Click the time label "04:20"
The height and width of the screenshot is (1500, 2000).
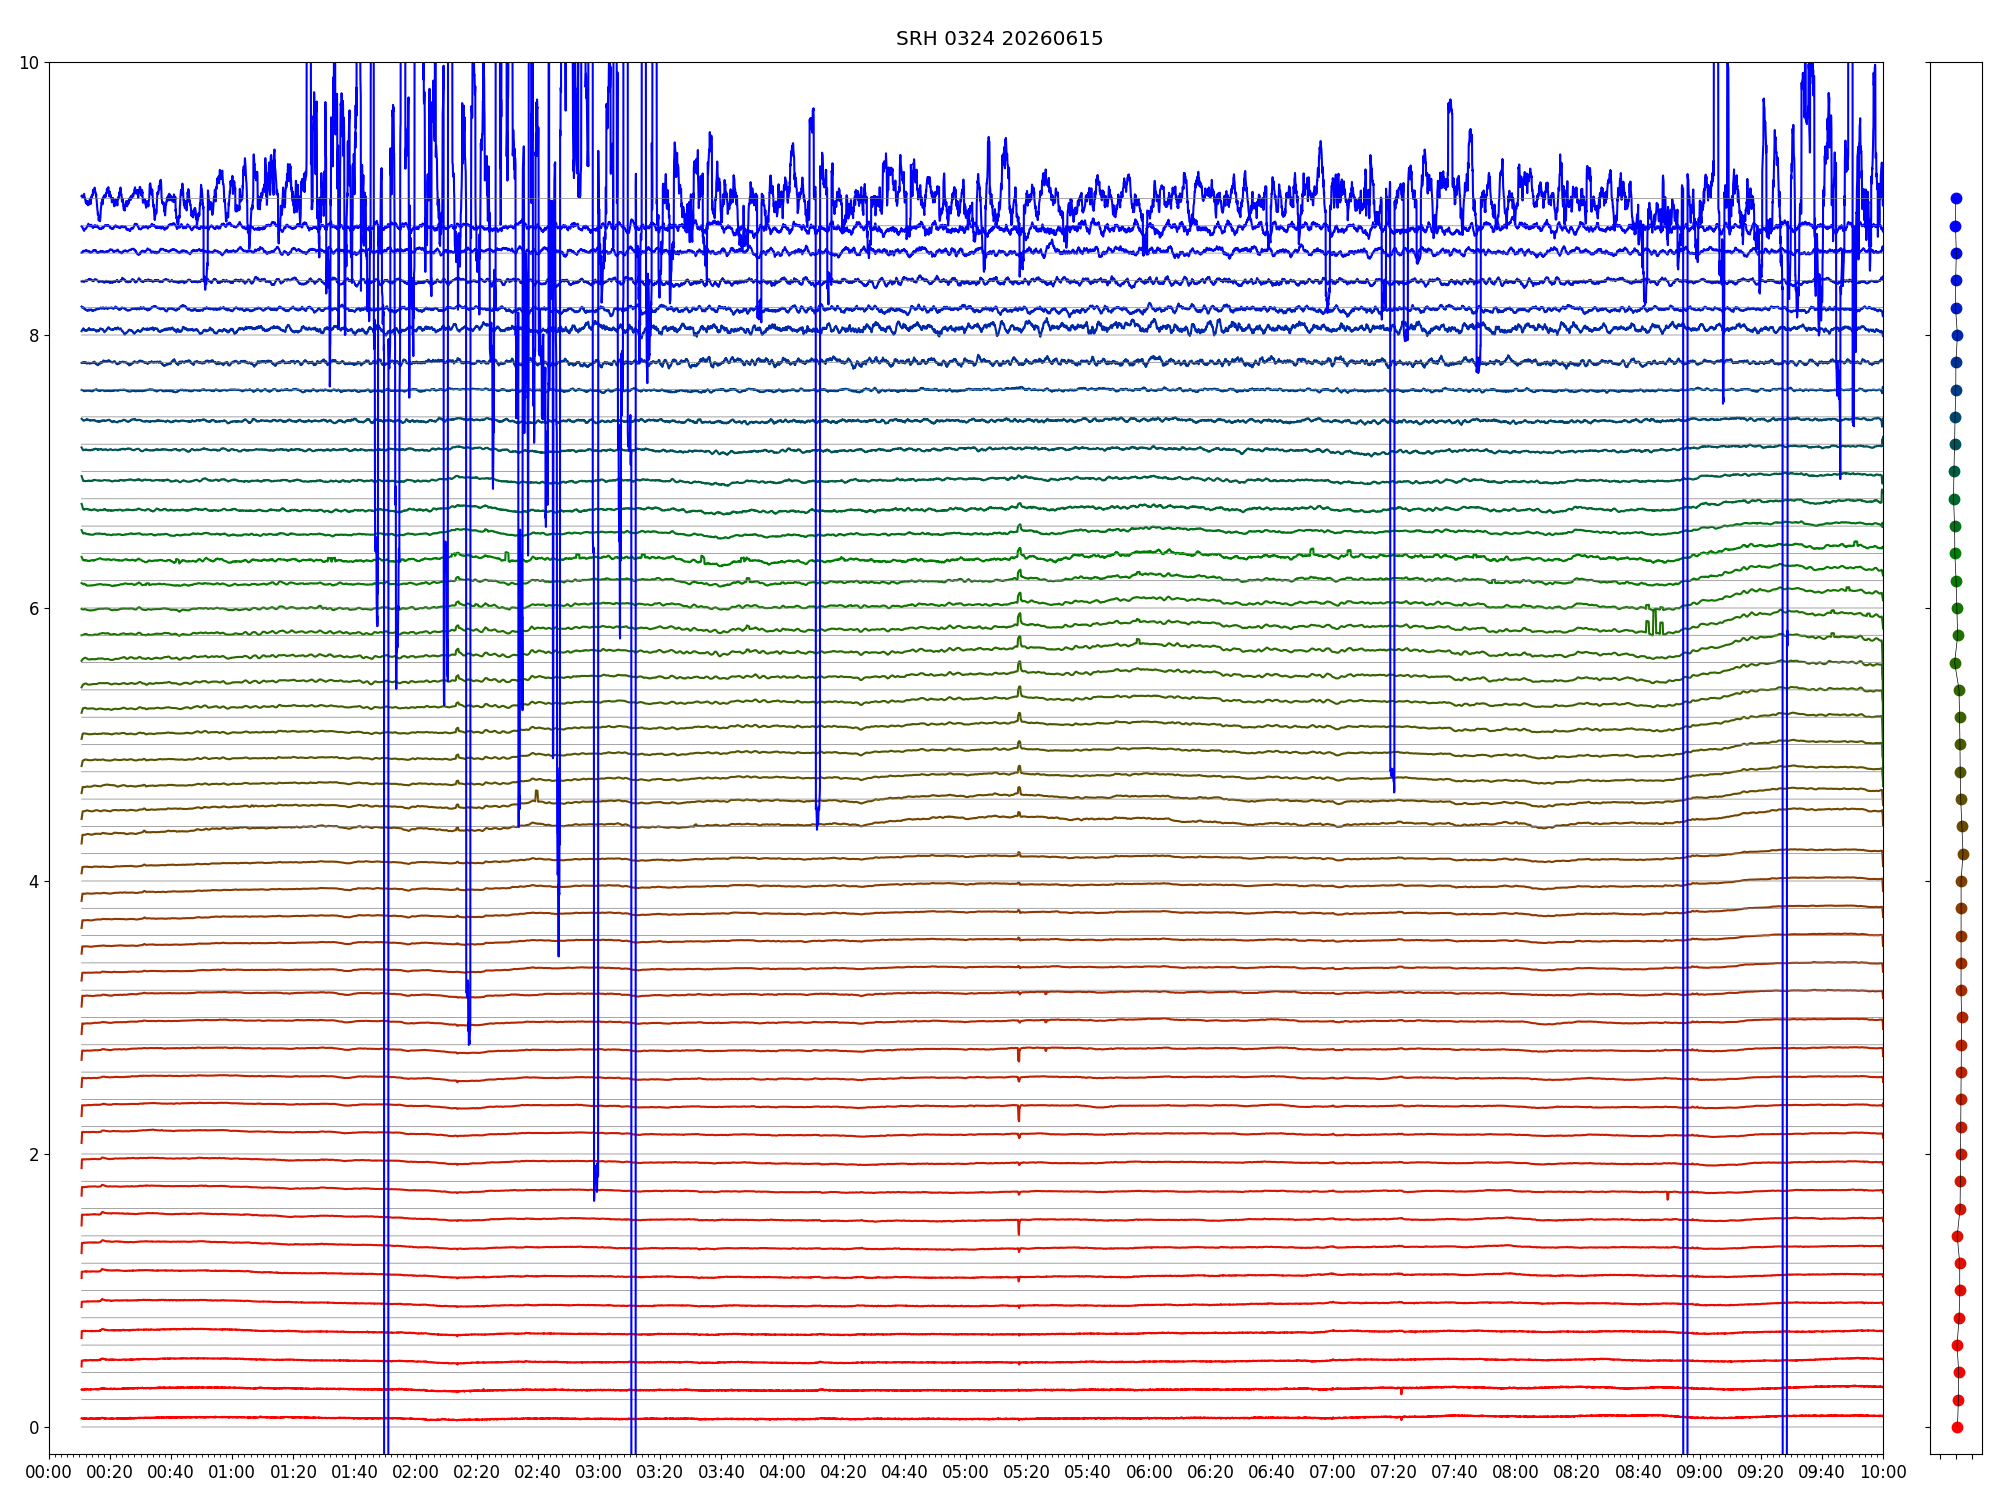click(x=844, y=1473)
